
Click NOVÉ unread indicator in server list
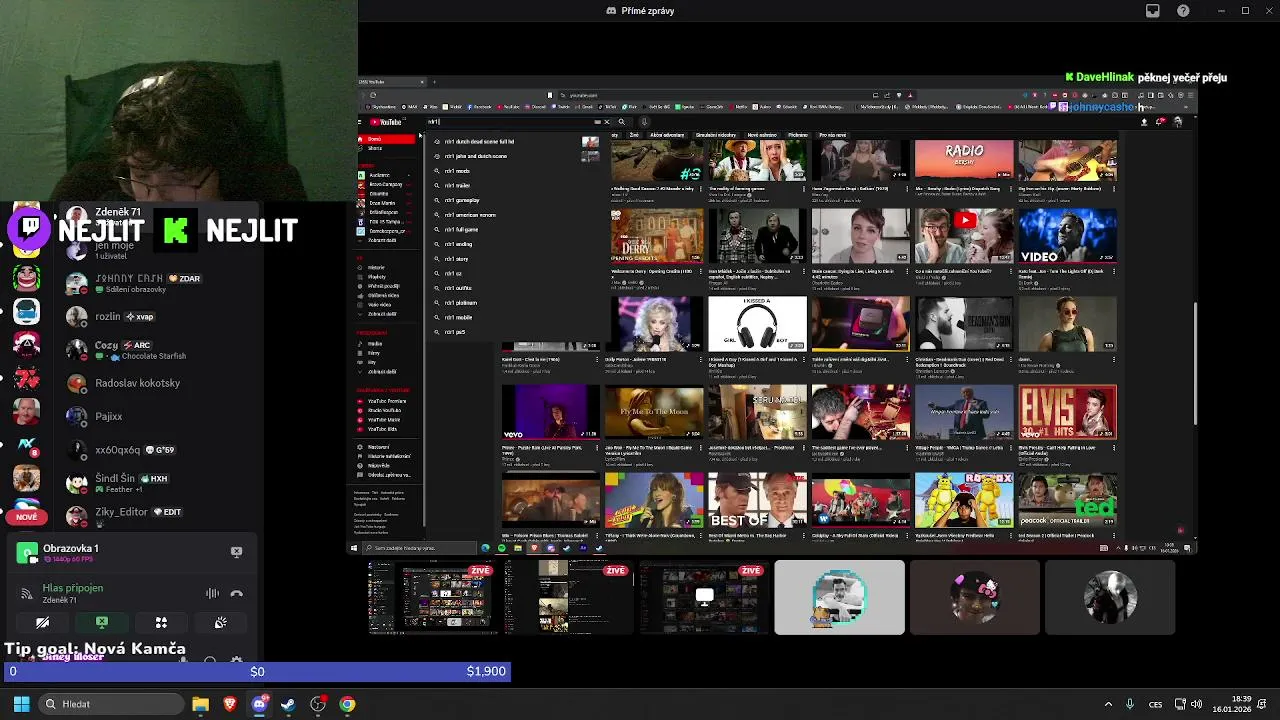click(27, 517)
